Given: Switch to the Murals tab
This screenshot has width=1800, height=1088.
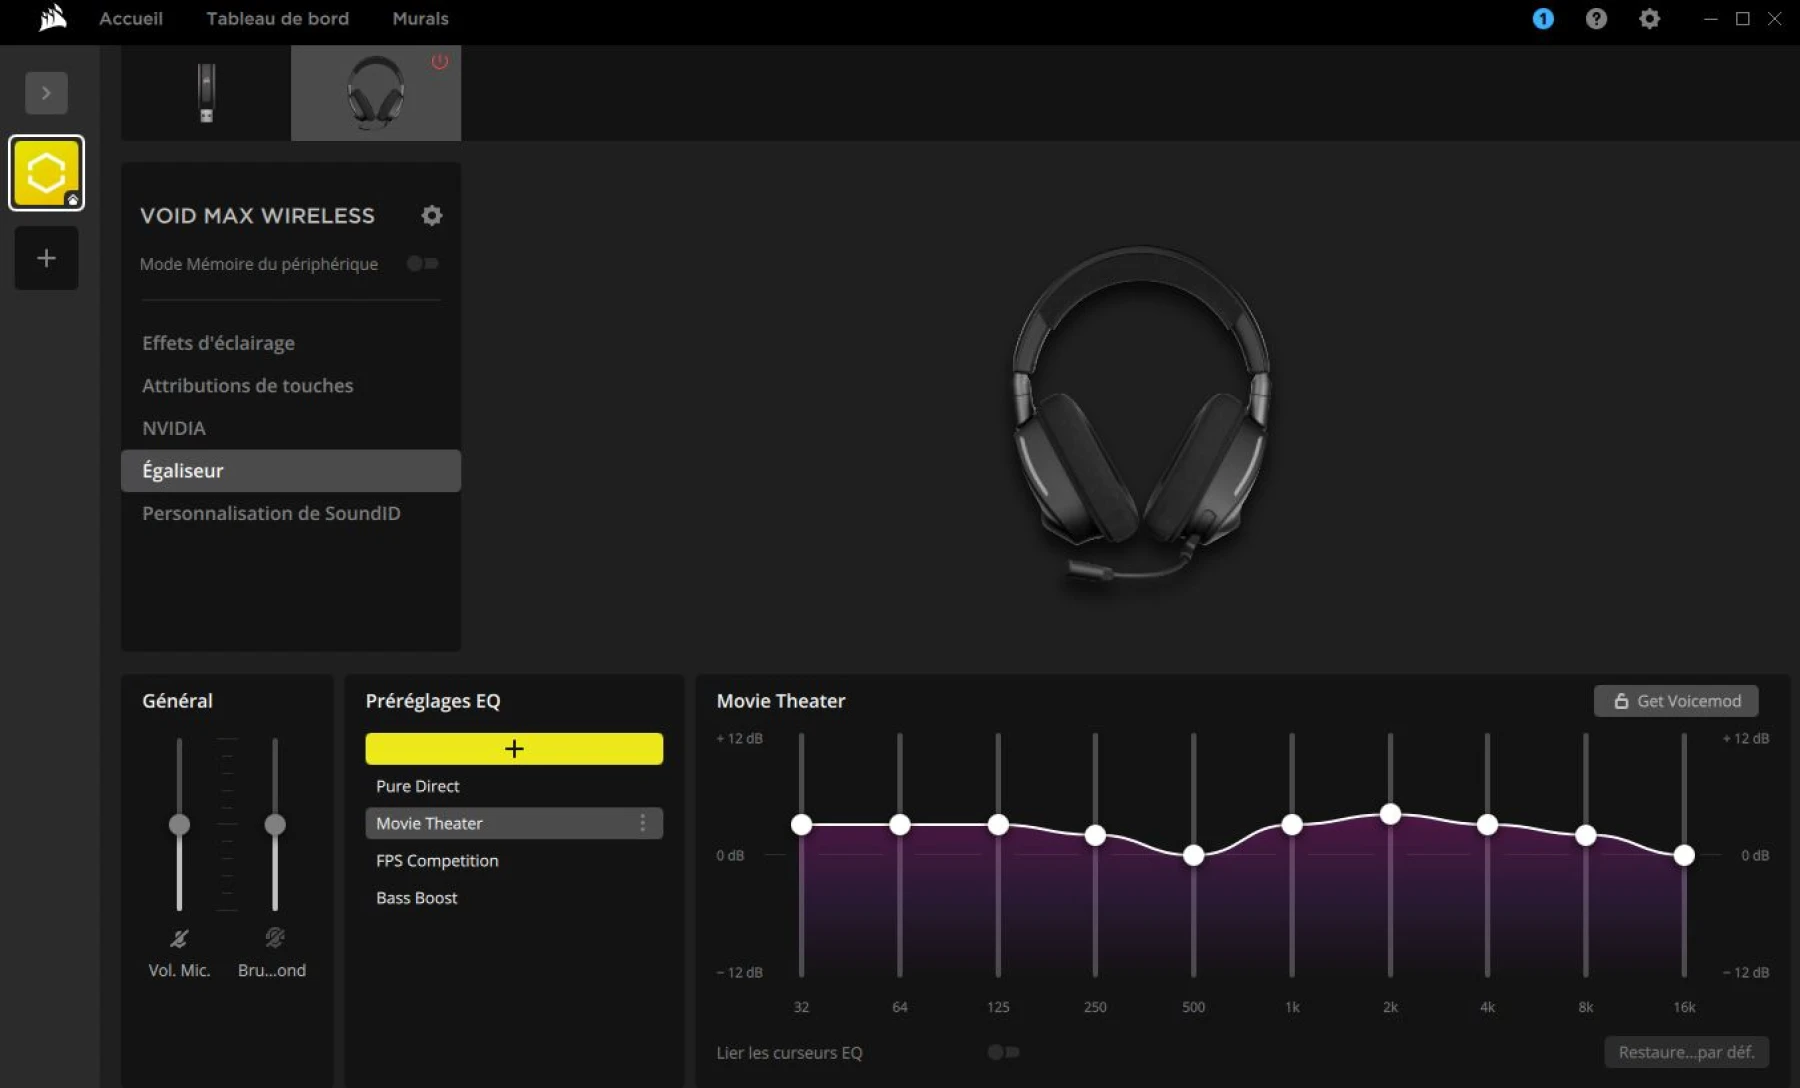Looking at the screenshot, I should [419, 18].
